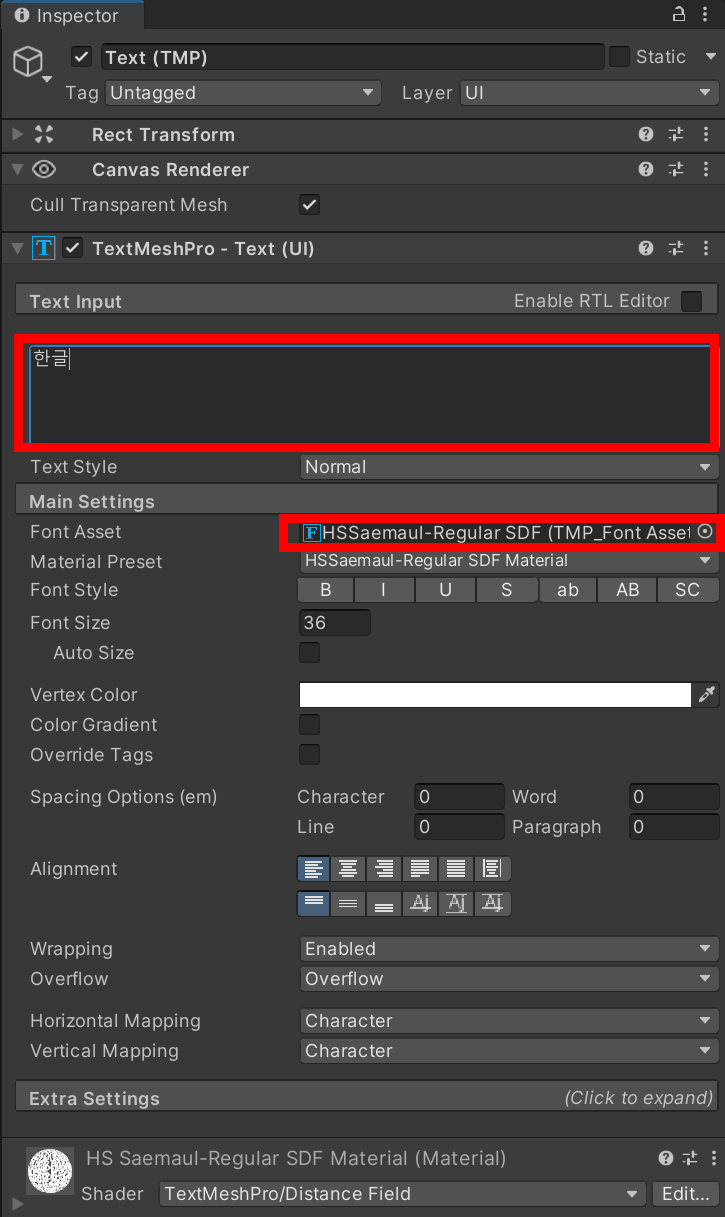Collapse the Canvas Renderer component
The width and height of the screenshot is (725, 1217).
[17, 170]
